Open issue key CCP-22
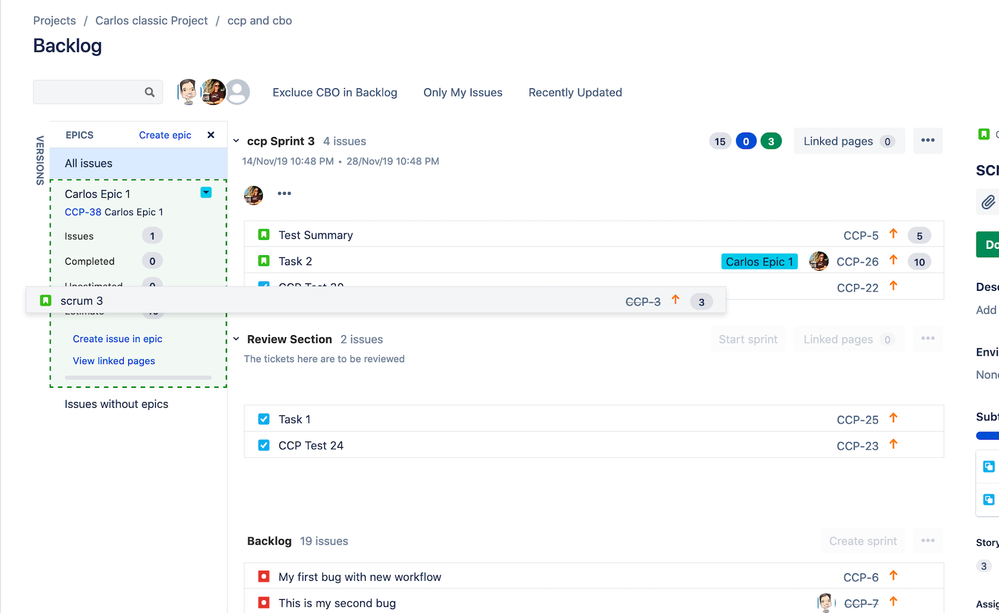999x613 pixels. point(857,288)
